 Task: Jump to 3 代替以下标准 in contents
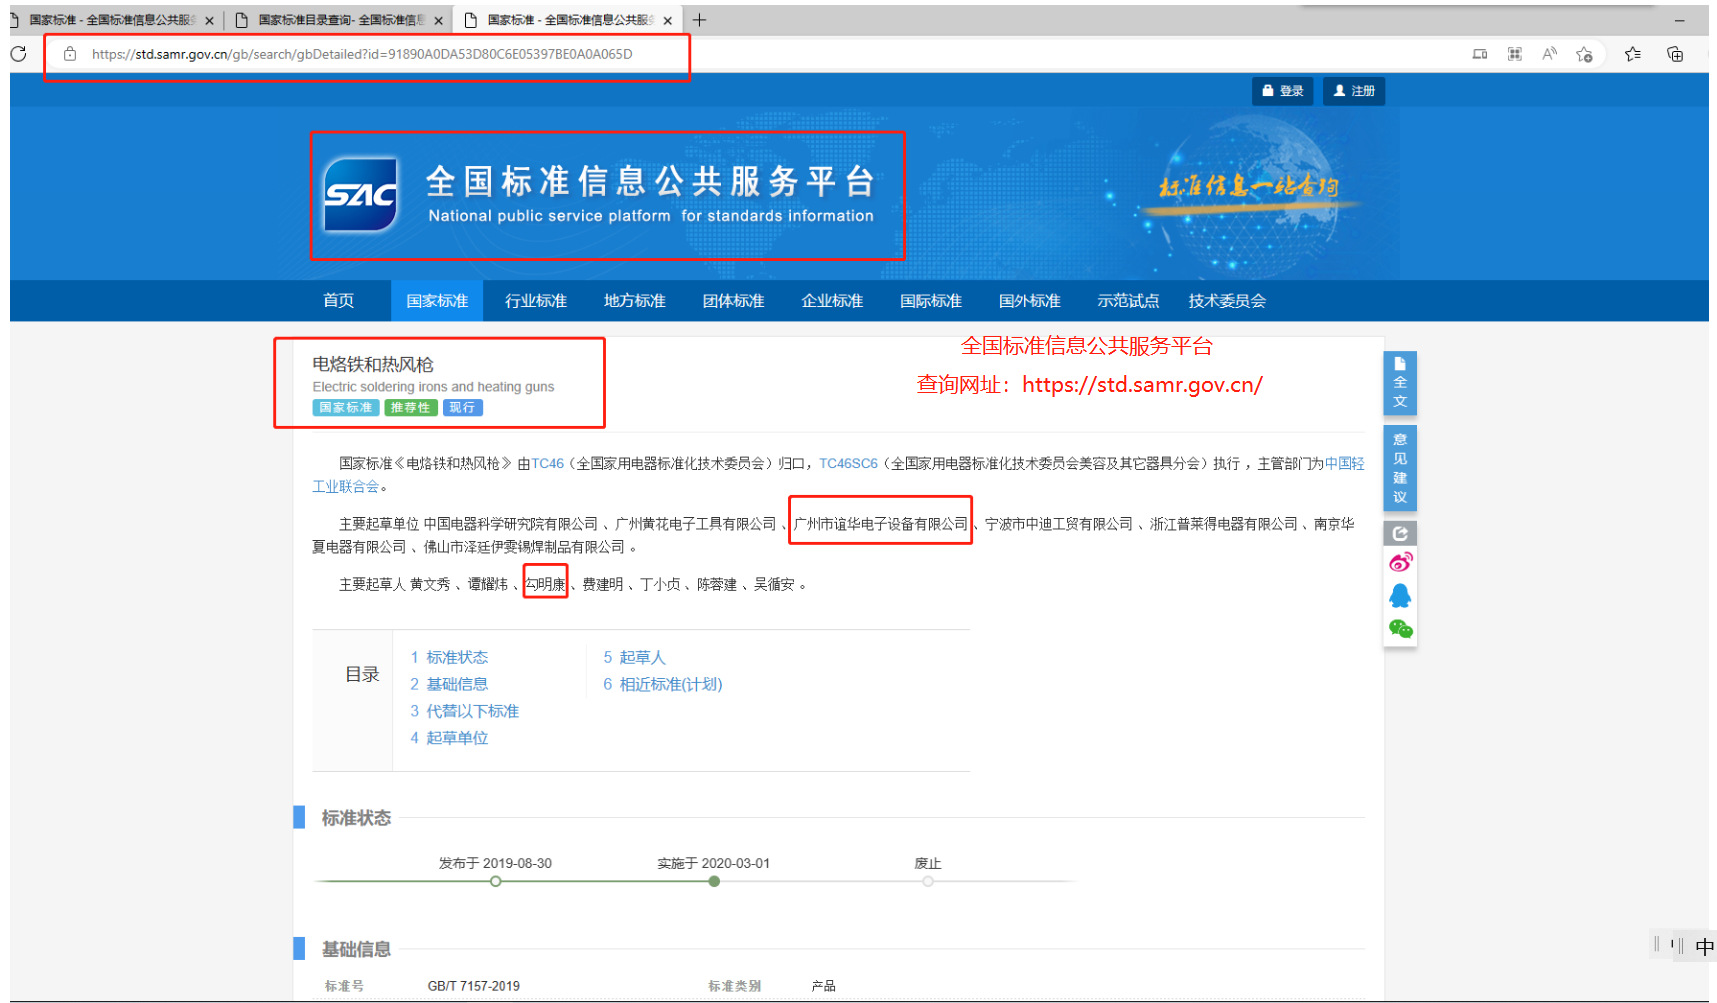(x=464, y=712)
